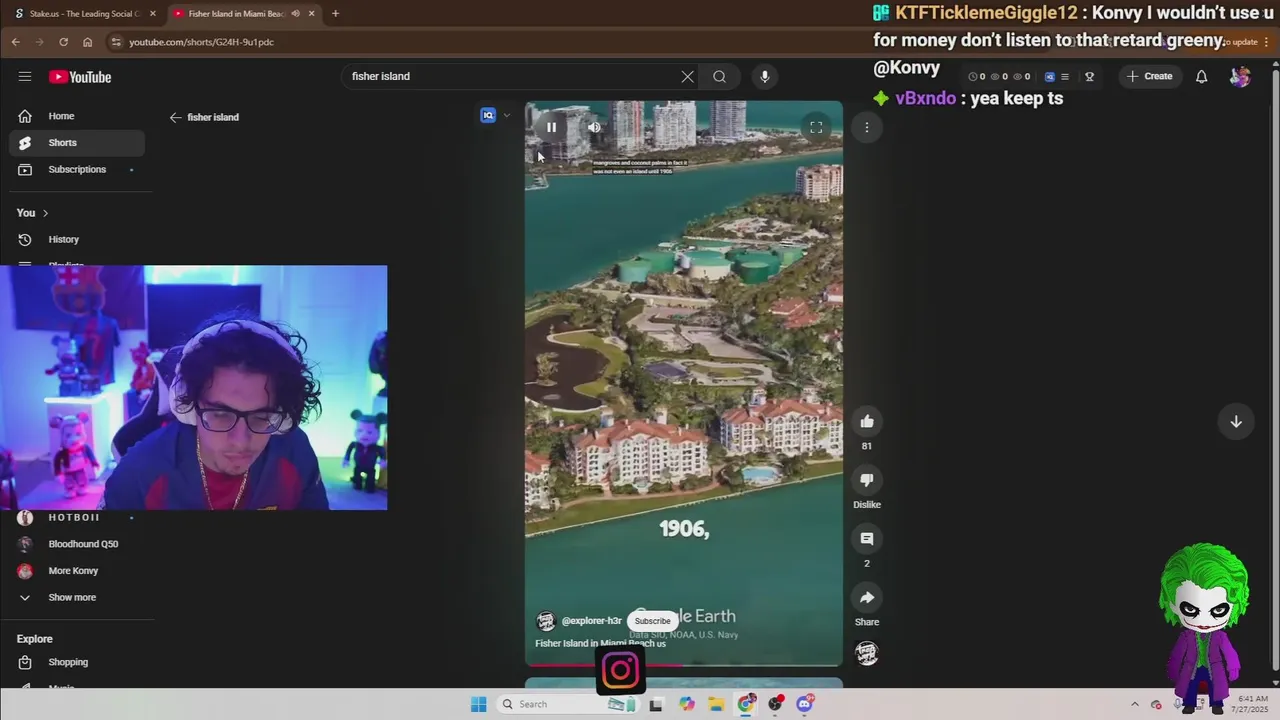1280x720 pixels.
Task: Mute the Short's volume
Action: 594,127
